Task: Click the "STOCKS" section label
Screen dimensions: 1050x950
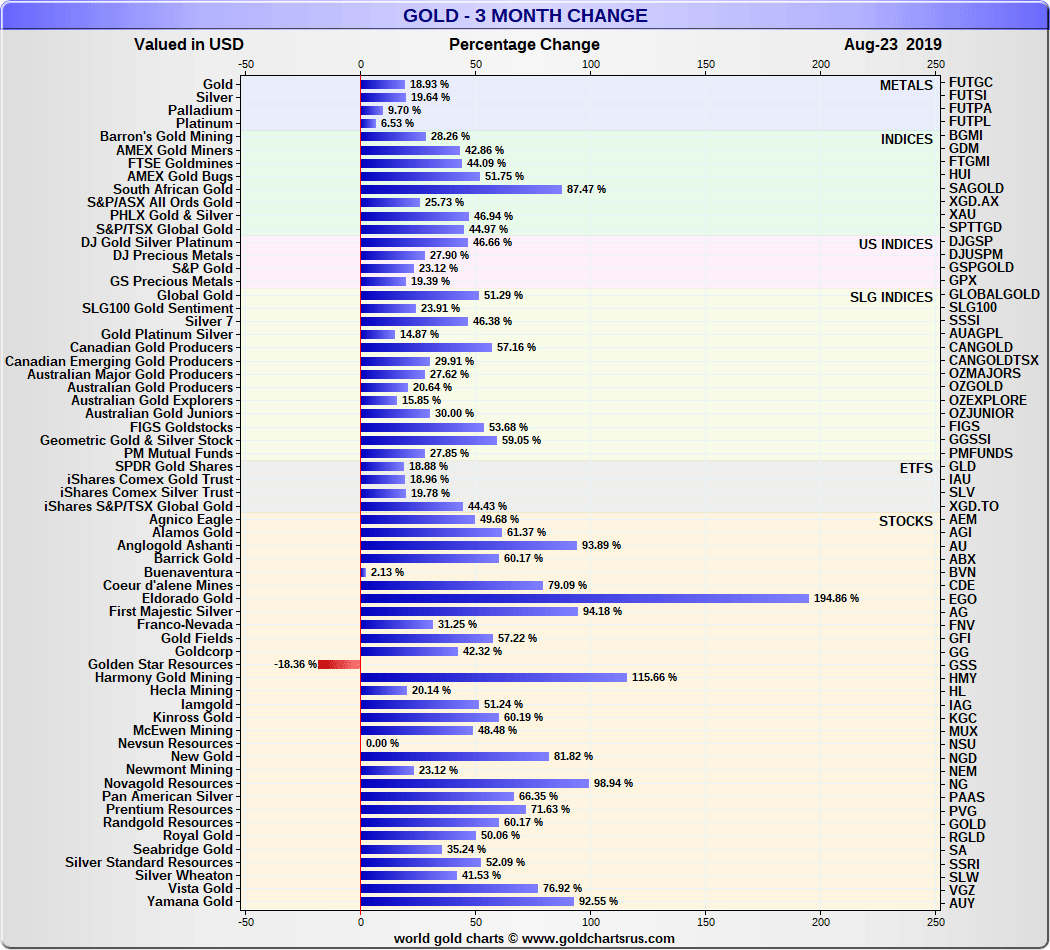Action: [905, 521]
